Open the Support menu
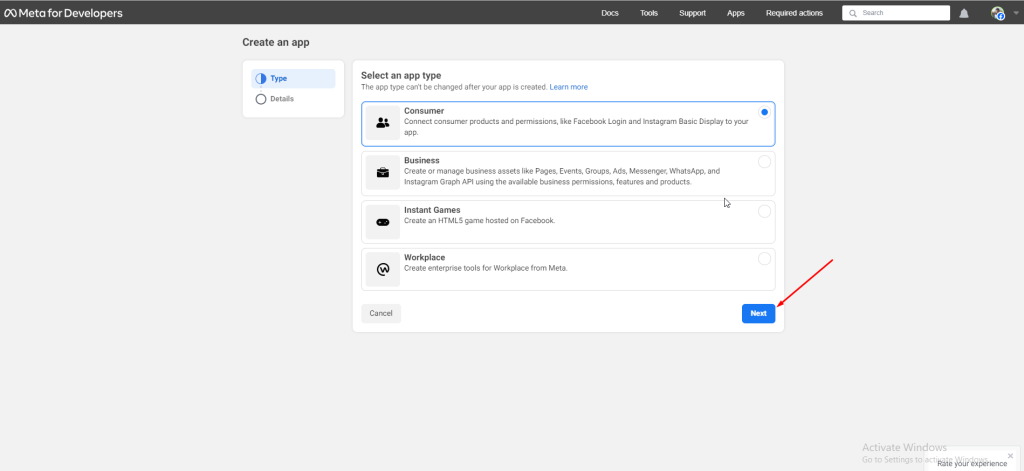The height and width of the screenshot is (471, 1024). 692,13
